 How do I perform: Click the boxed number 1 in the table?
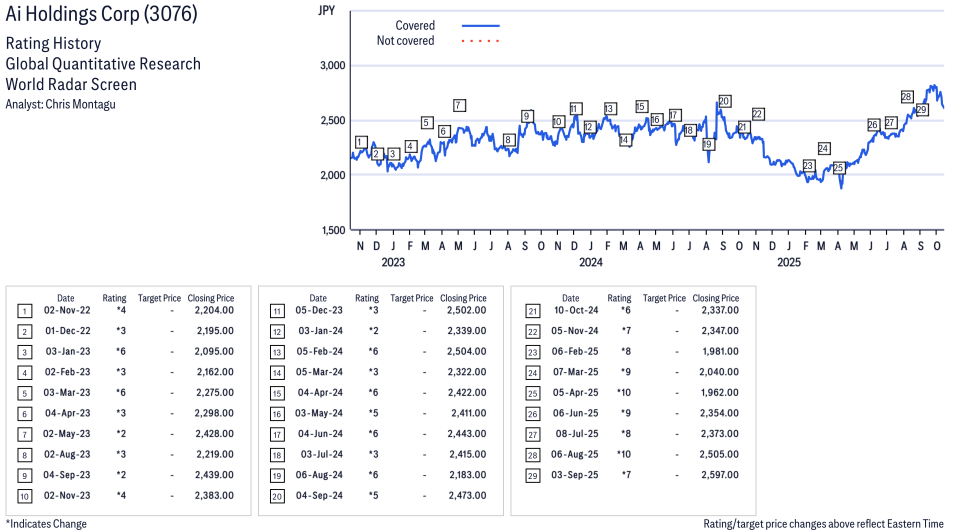point(24,310)
